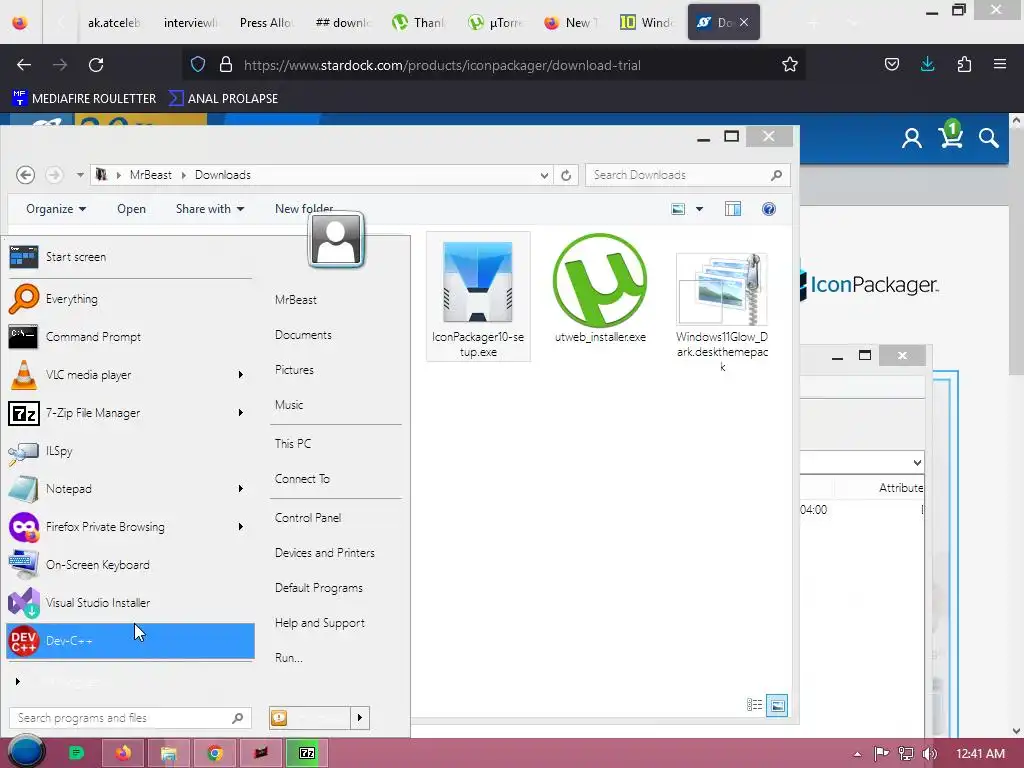The width and height of the screenshot is (1024, 768).
Task: Click the change view icon in Explorer
Action: pos(679,209)
